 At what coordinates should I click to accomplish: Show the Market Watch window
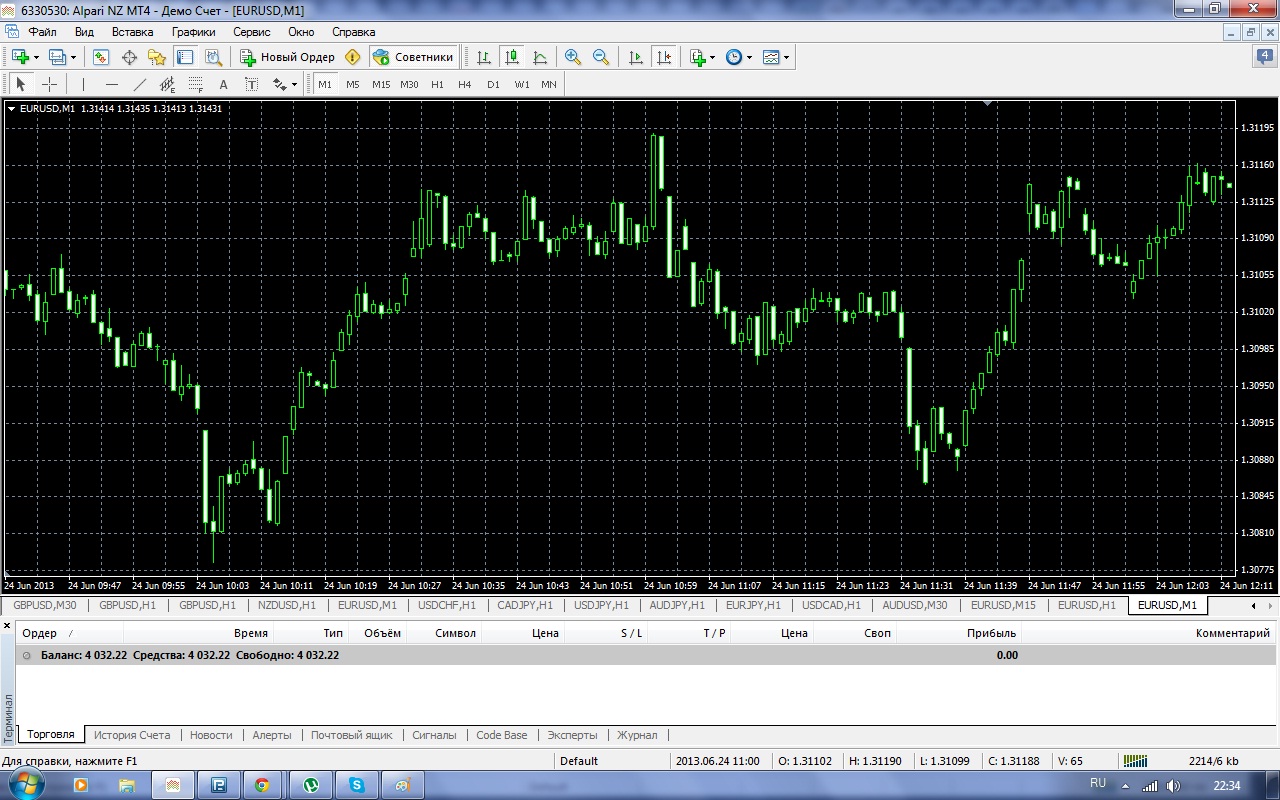(x=101, y=57)
